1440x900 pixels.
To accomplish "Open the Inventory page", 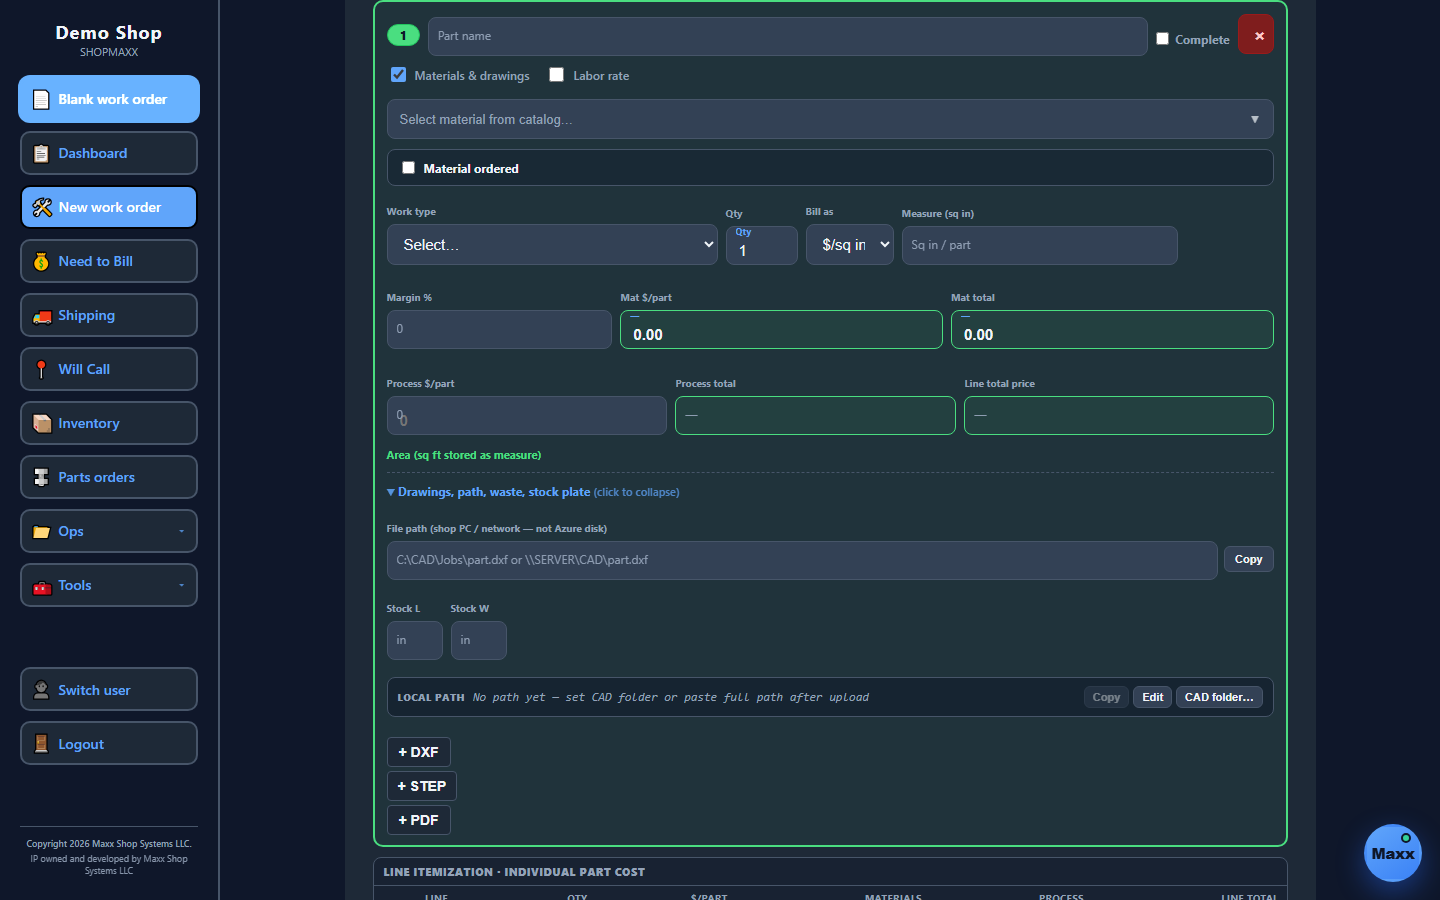I will (x=109, y=423).
